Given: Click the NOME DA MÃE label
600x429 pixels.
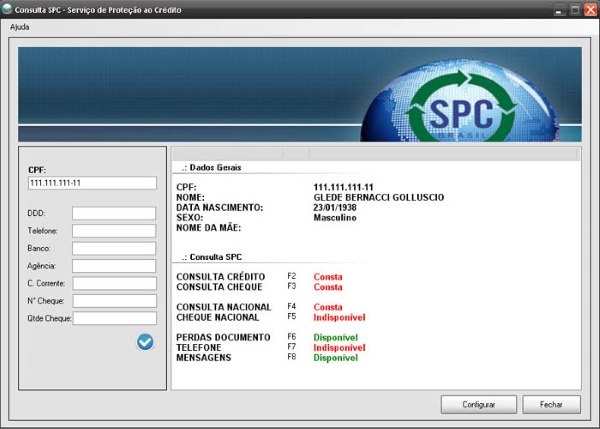Looking at the screenshot, I should pyautogui.click(x=209, y=228).
